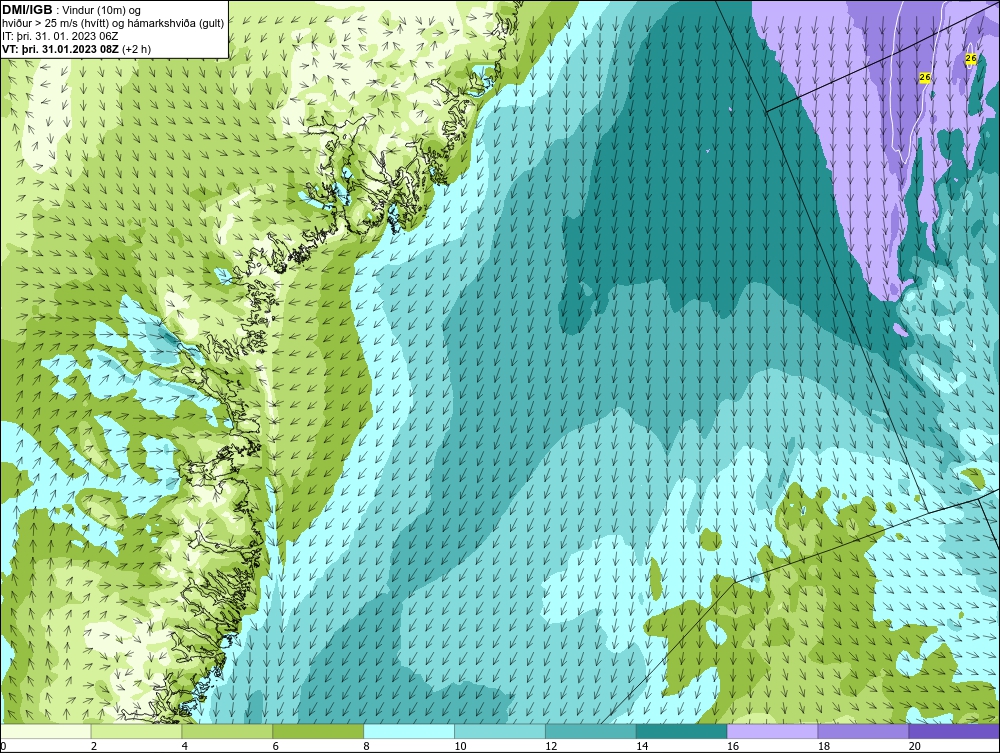Select the 16–18 m/s lavender legend swatch
Screen dimensions: 1000x753
pyautogui.click(x=772, y=731)
